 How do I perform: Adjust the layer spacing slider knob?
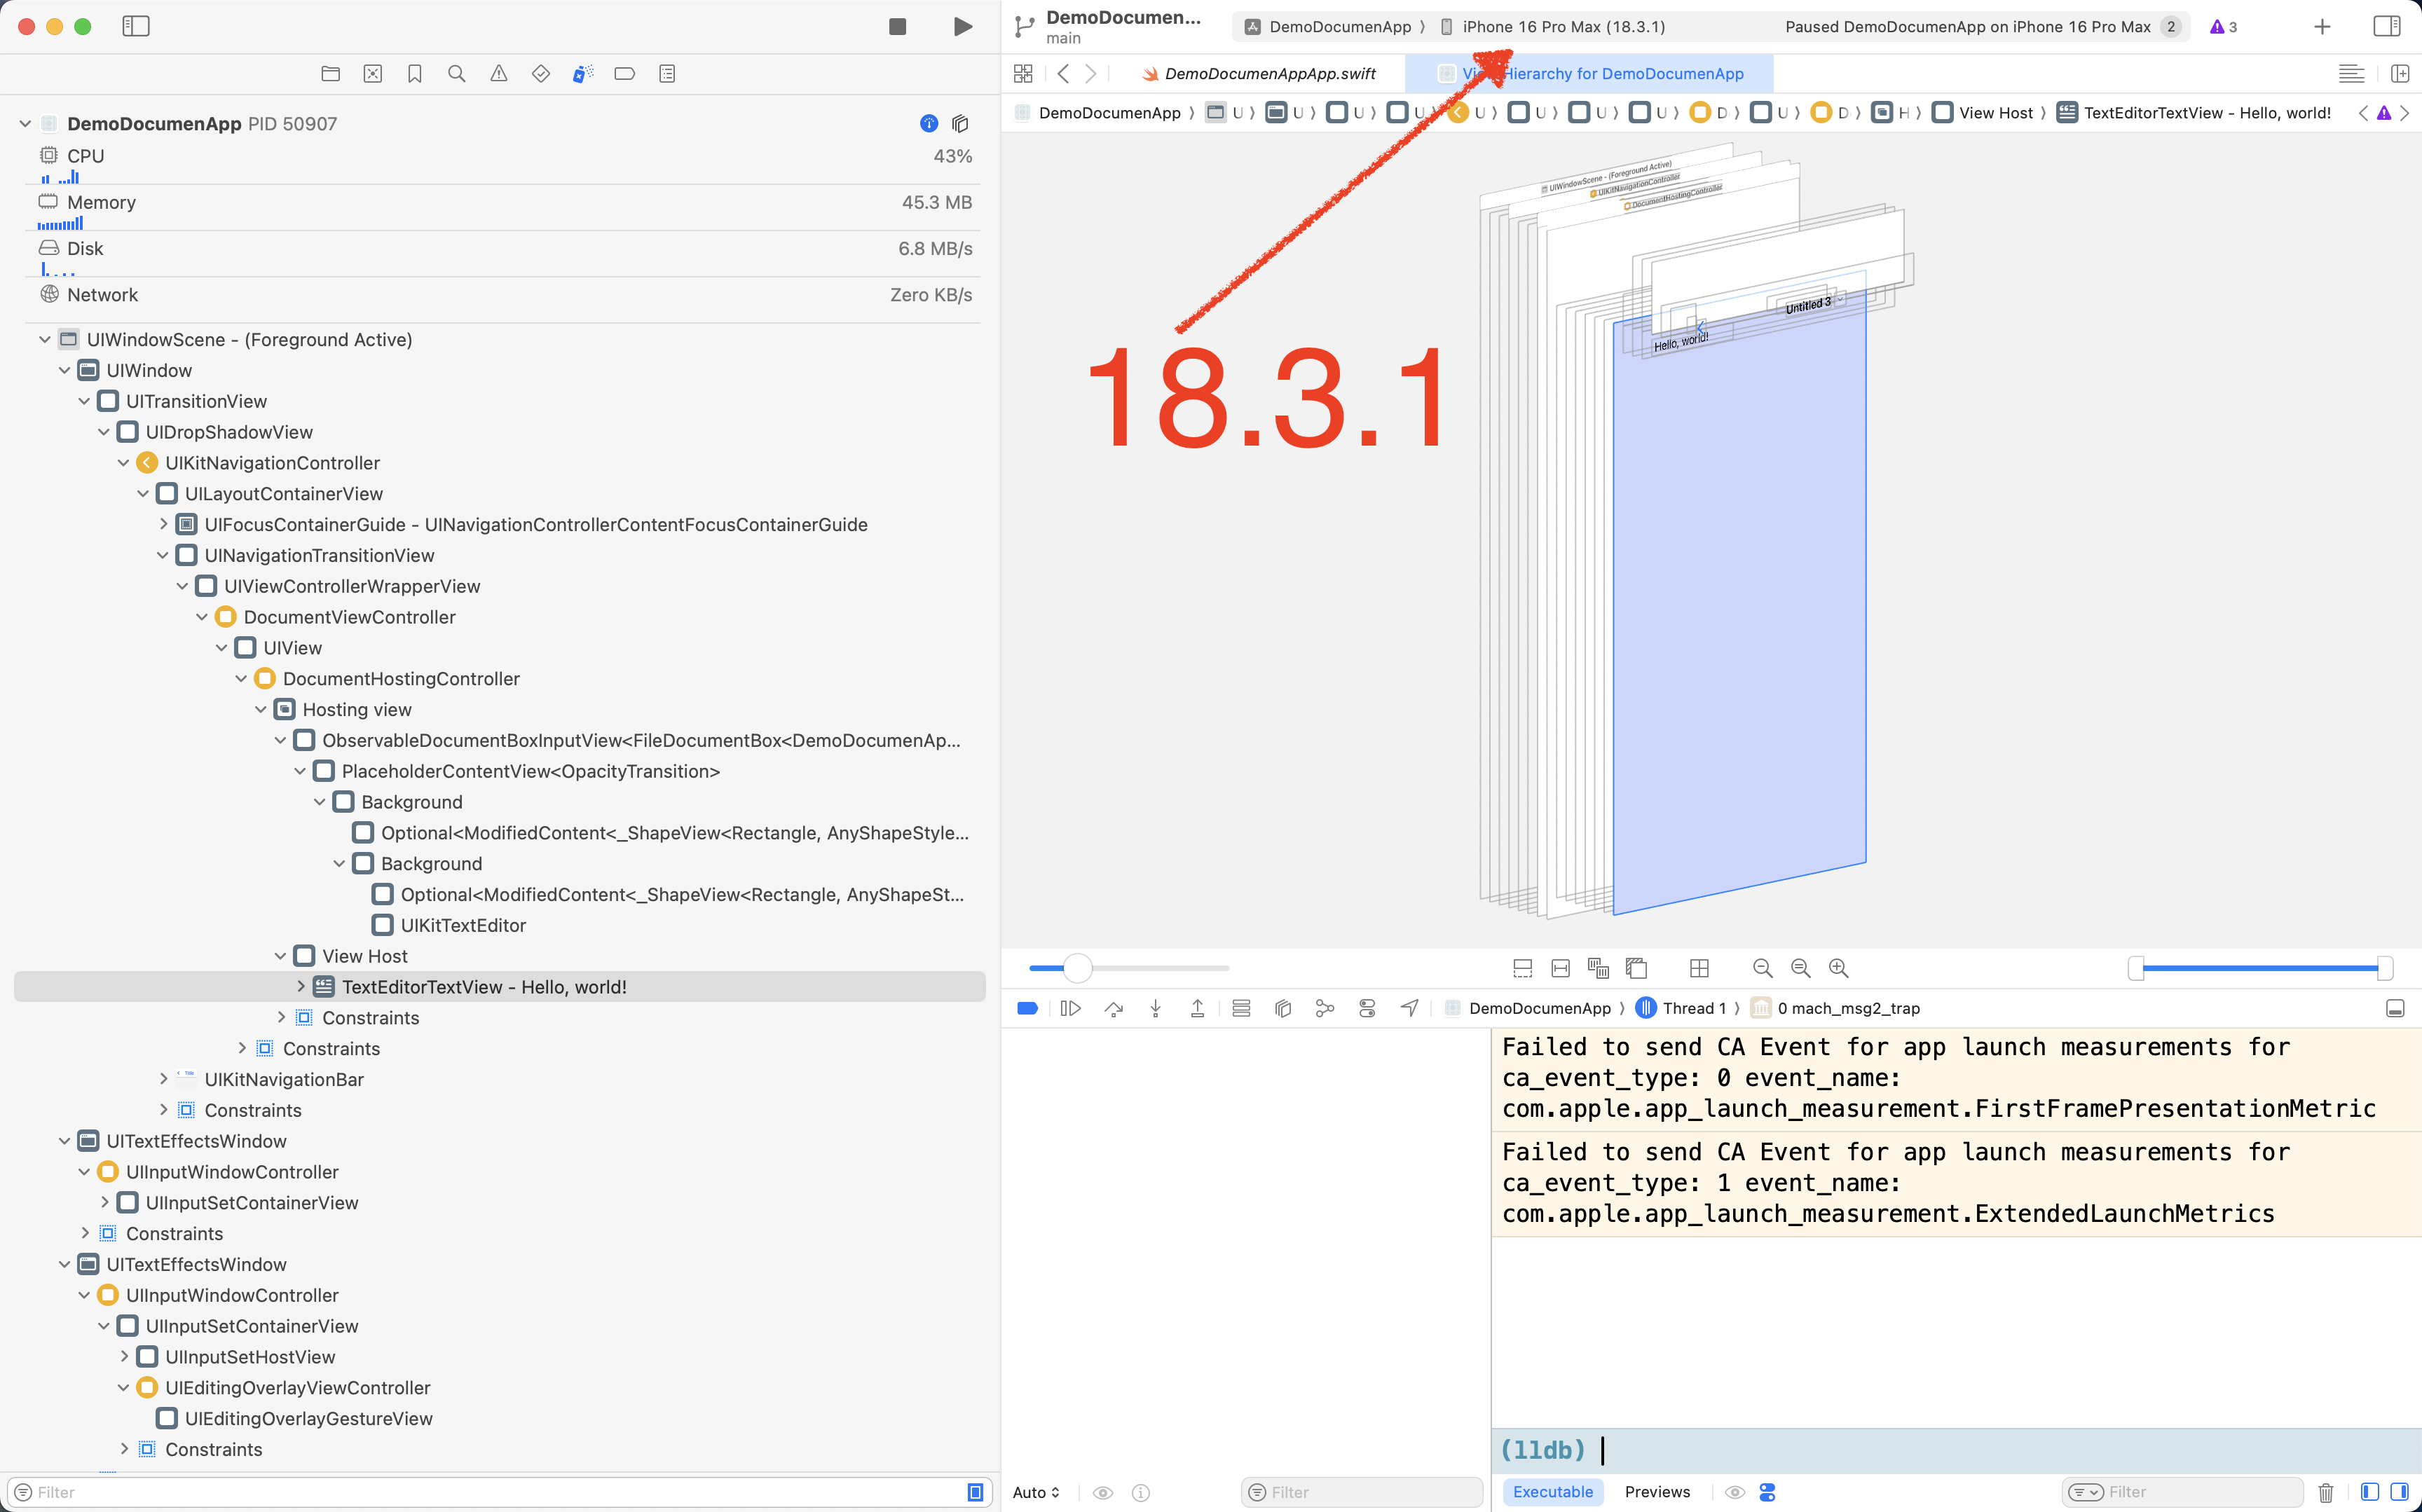coord(1077,968)
